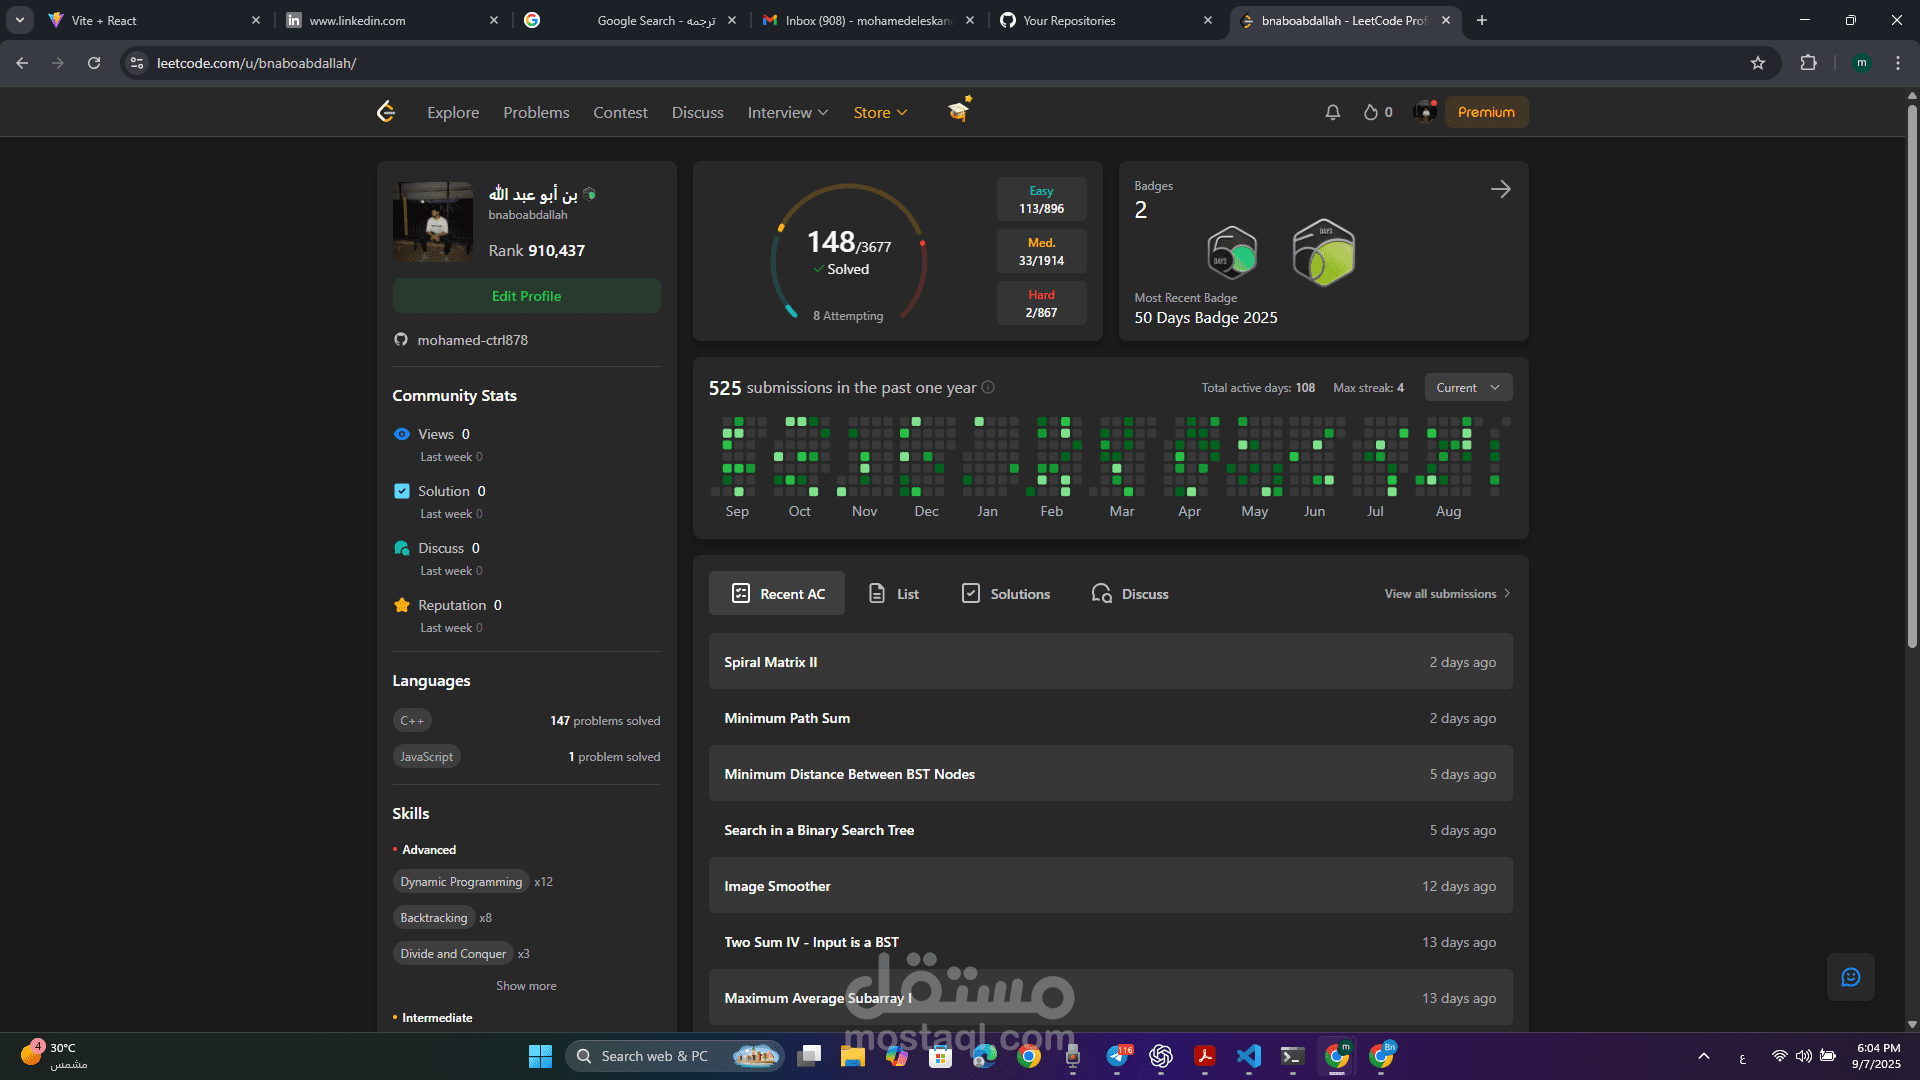The image size is (1920, 1080).
Task: Open the Current year dropdown
Action: pos(1467,388)
